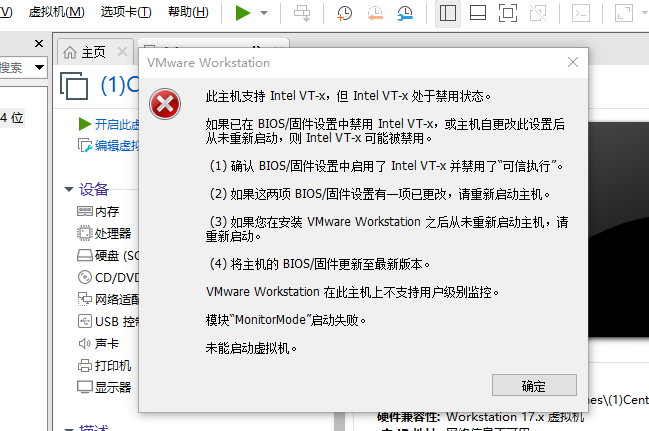
Task: Select the 打印机 device entry
Action: pyautogui.click(x=111, y=365)
